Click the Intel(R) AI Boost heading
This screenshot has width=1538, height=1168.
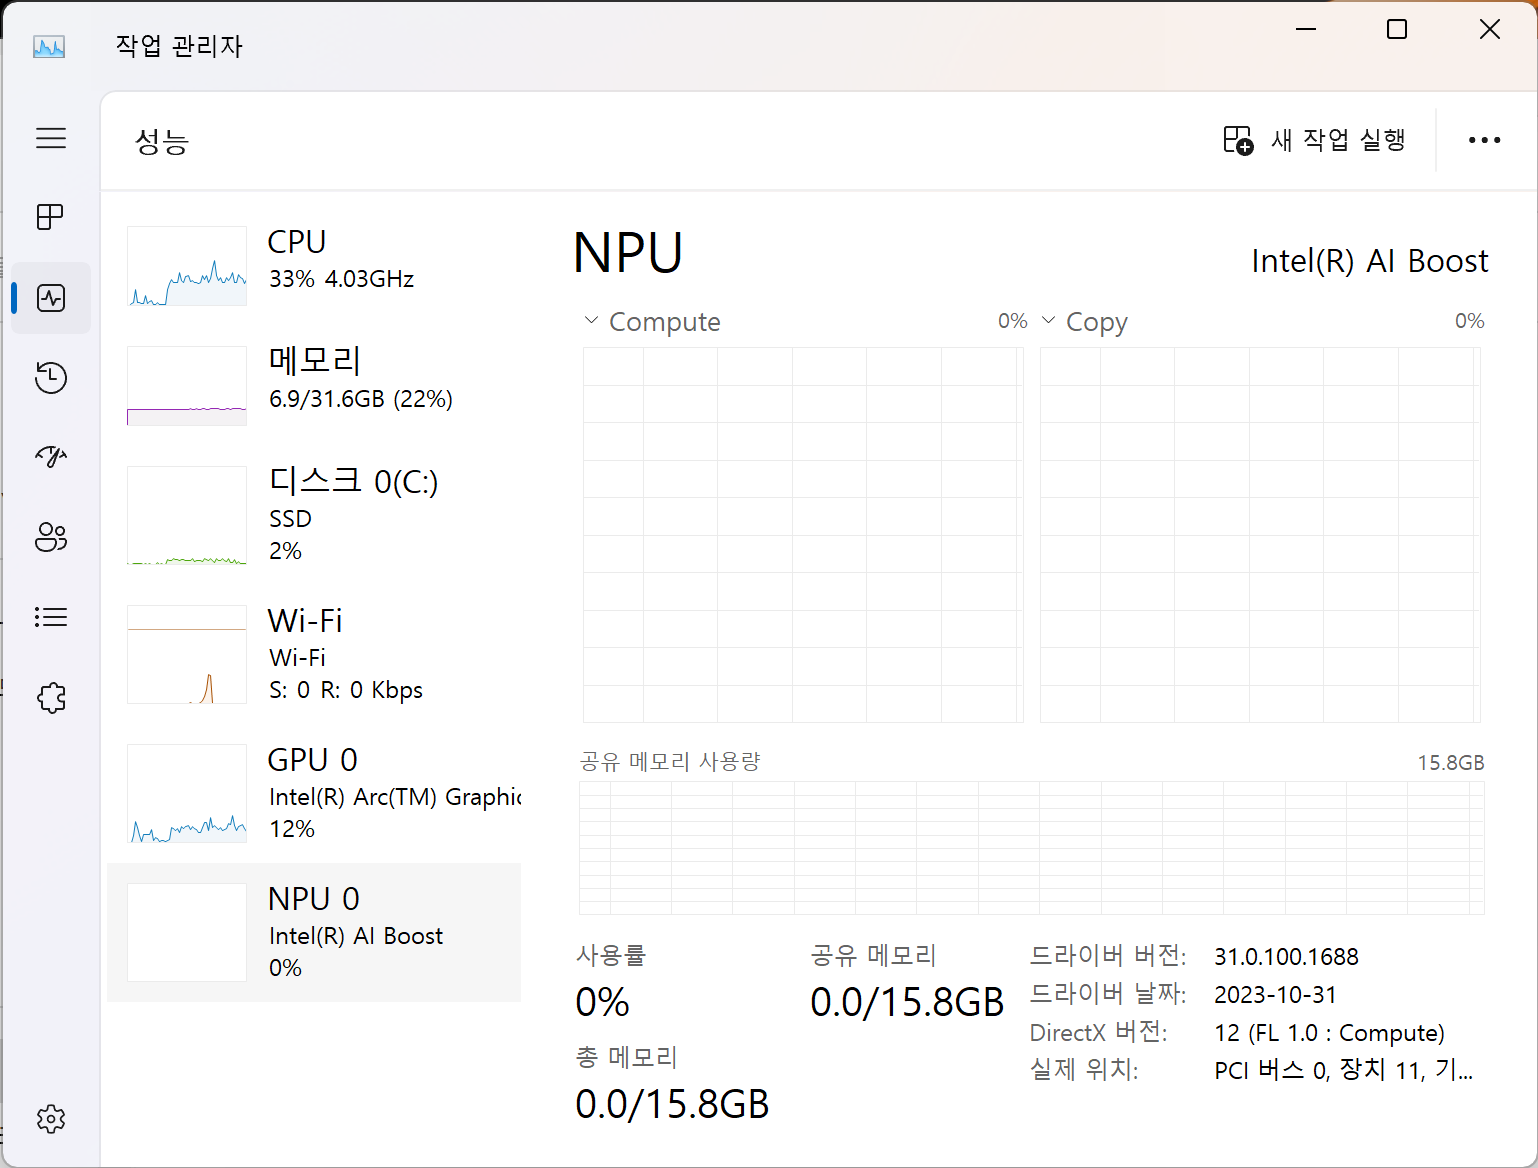pos(1369,261)
